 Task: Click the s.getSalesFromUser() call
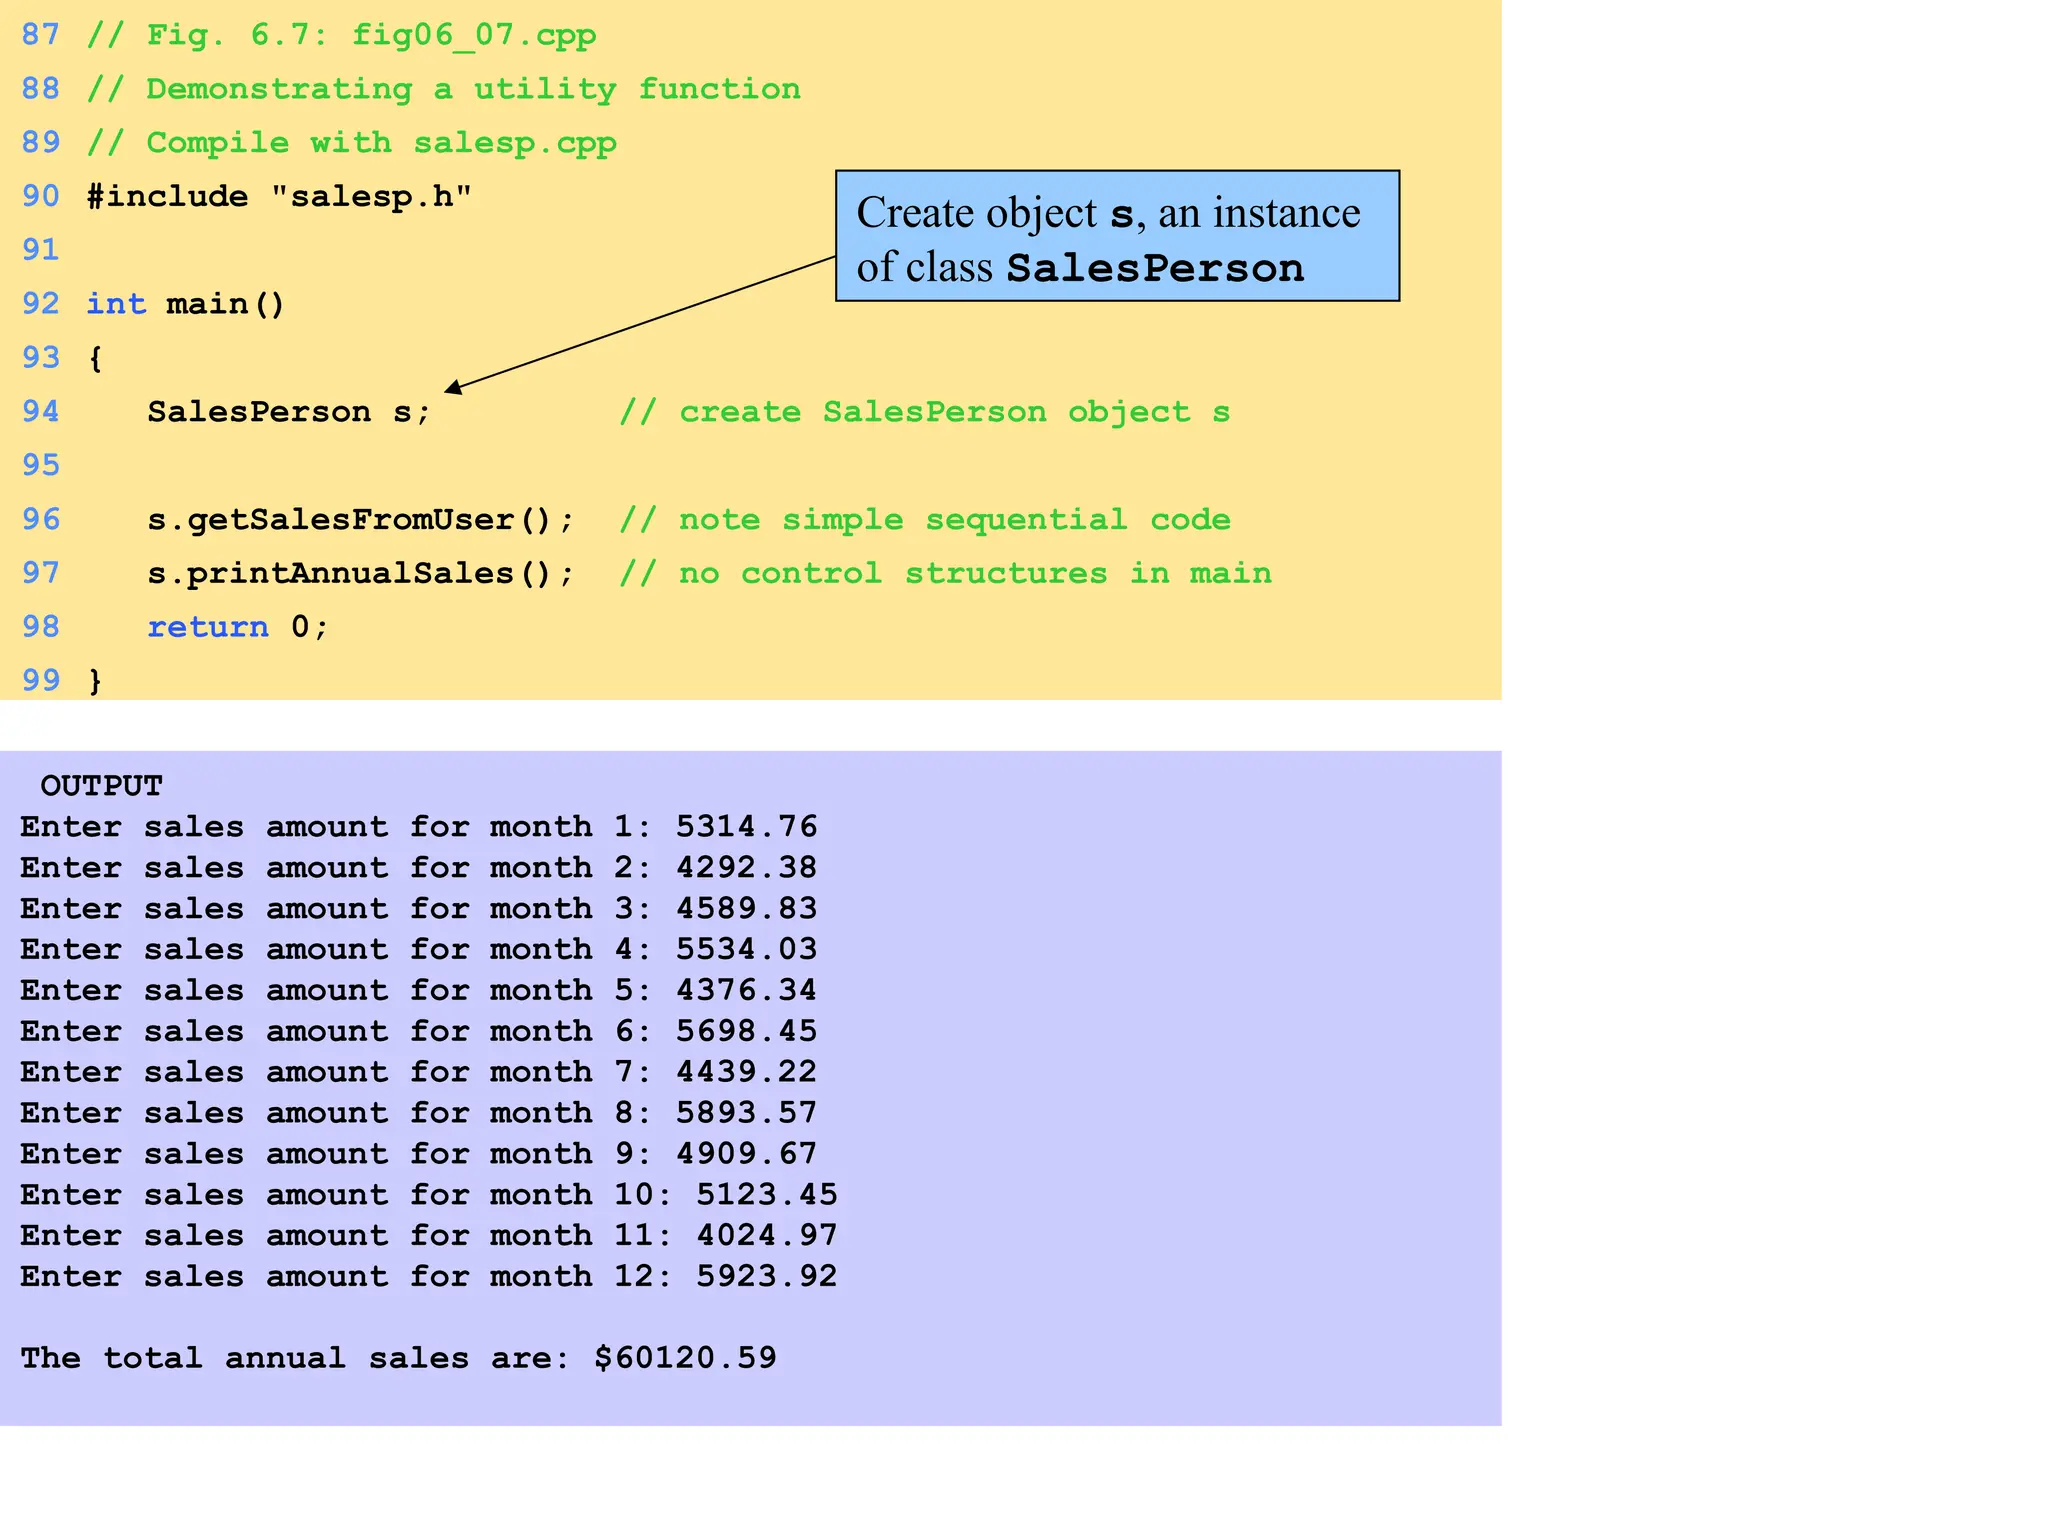[360, 520]
